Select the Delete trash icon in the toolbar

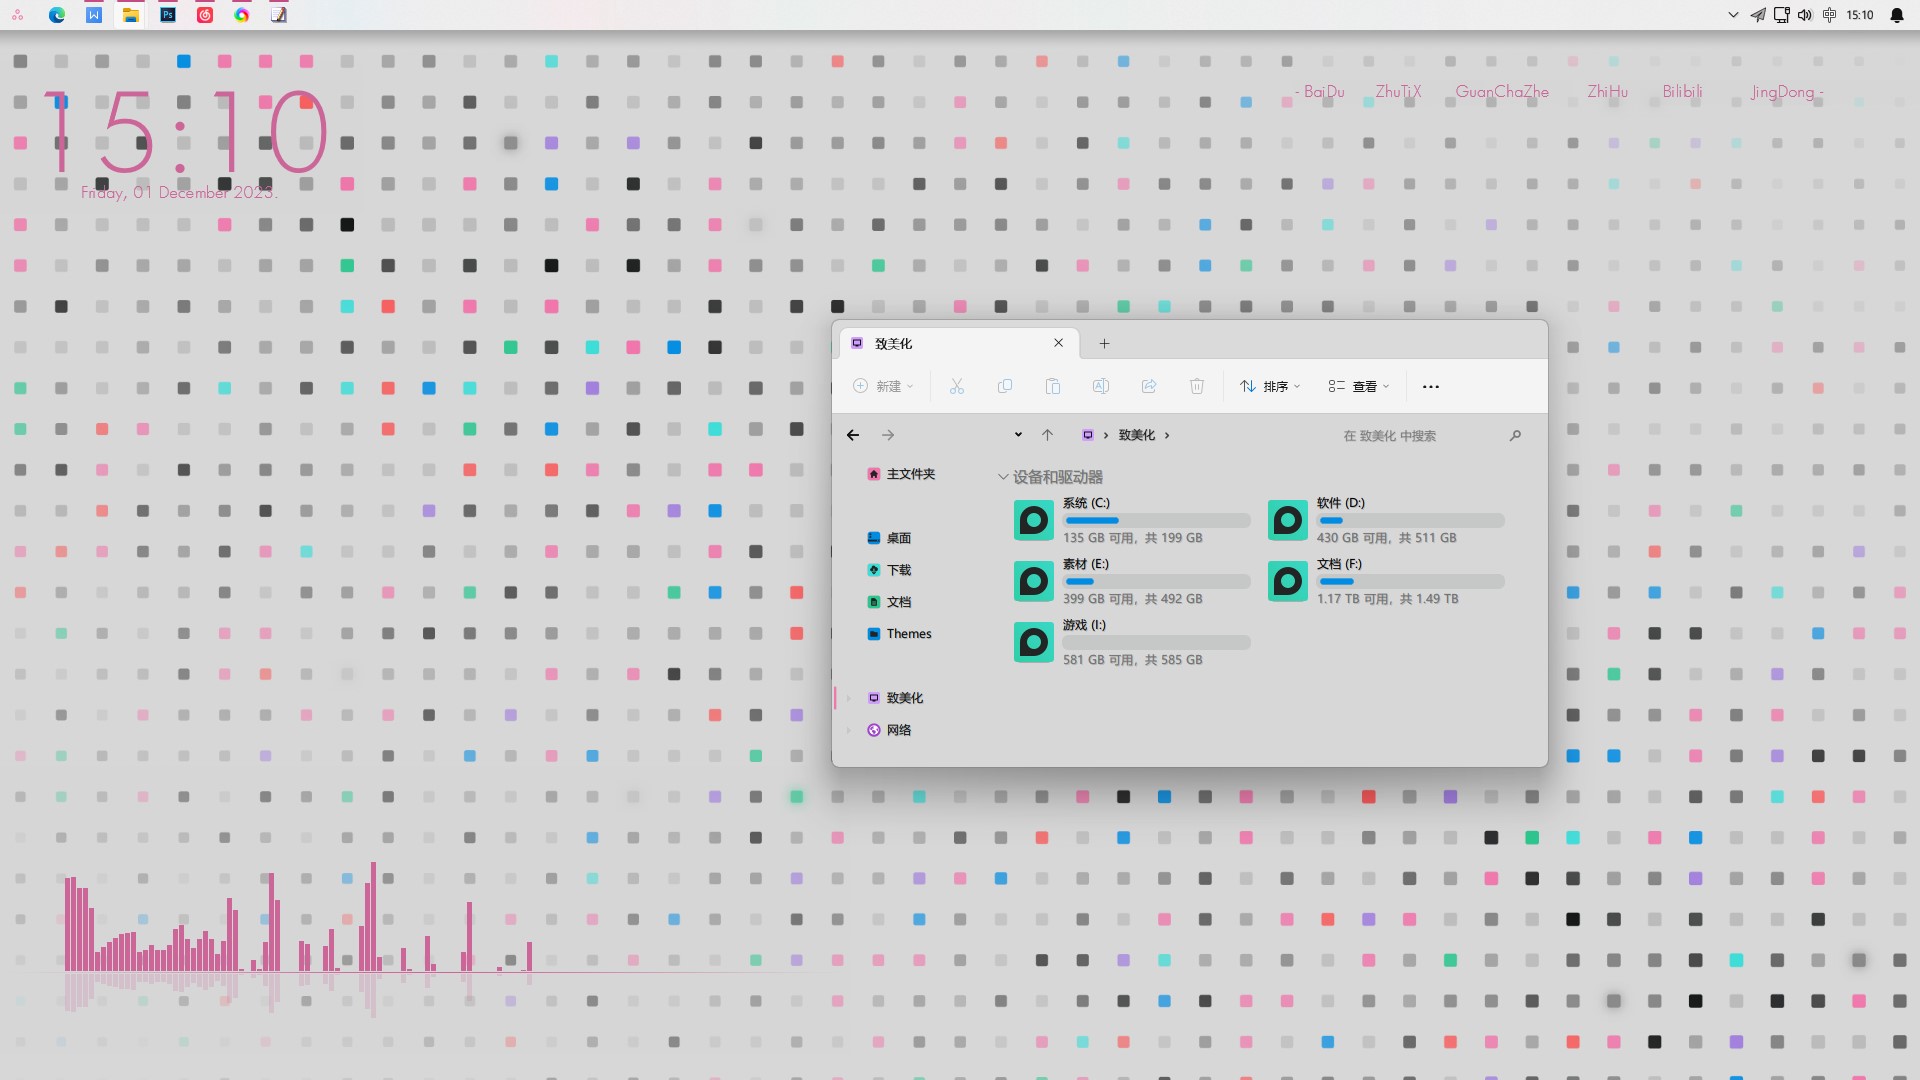[x=1196, y=386]
